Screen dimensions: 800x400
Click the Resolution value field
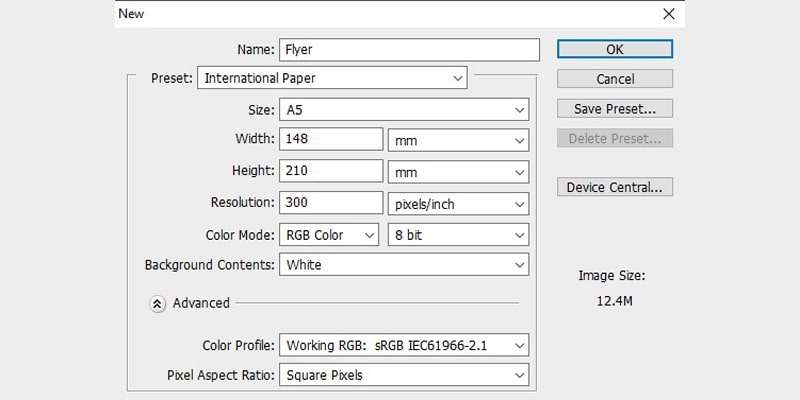(x=331, y=203)
